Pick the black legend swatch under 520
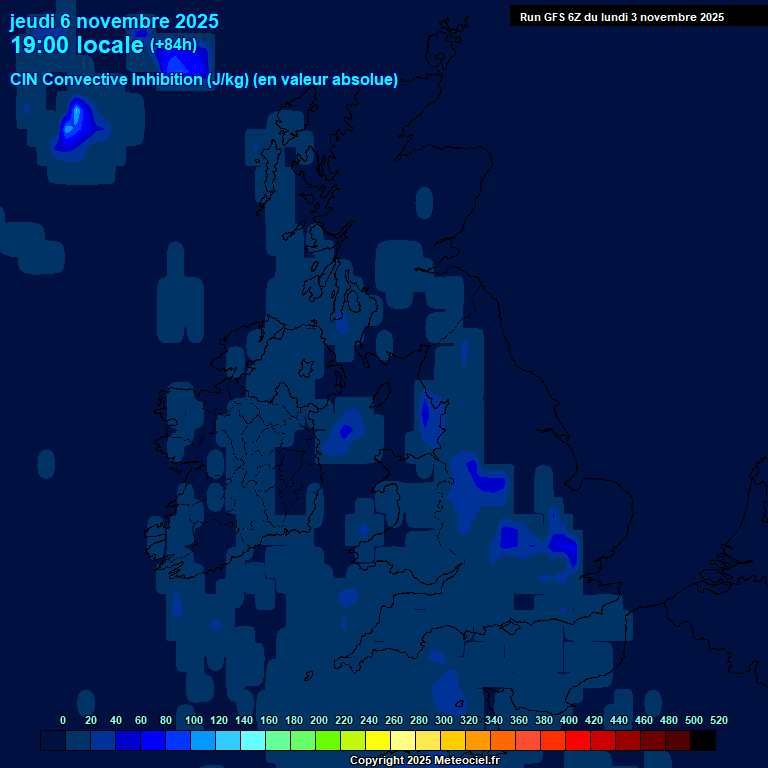Image resolution: width=768 pixels, height=768 pixels. tap(703, 741)
